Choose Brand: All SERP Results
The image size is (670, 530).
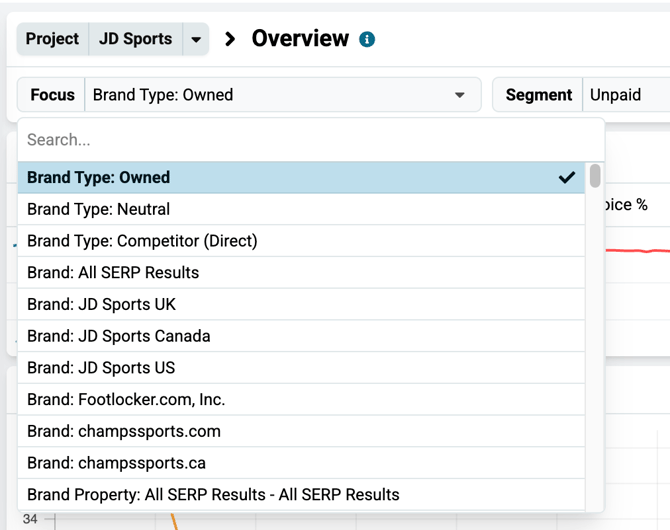301,273
